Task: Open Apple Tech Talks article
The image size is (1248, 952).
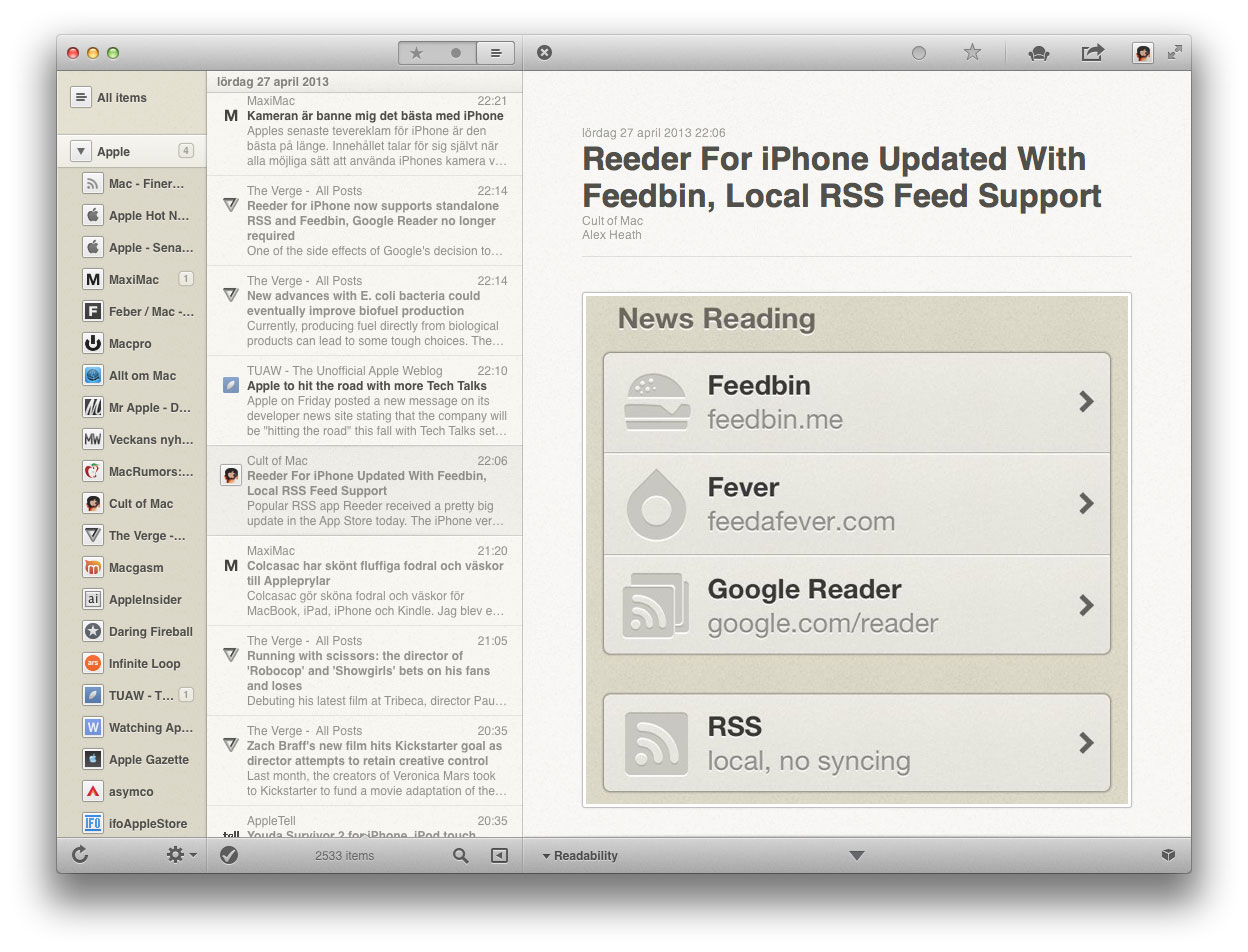Action: coord(364,401)
